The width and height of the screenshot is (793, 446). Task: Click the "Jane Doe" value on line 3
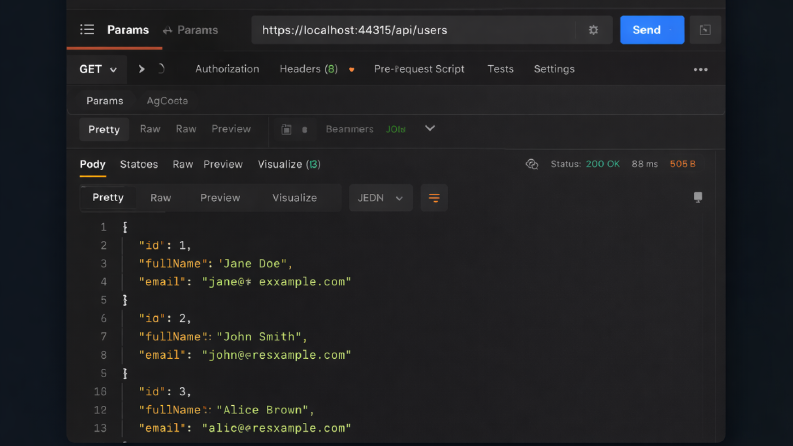coord(252,263)
